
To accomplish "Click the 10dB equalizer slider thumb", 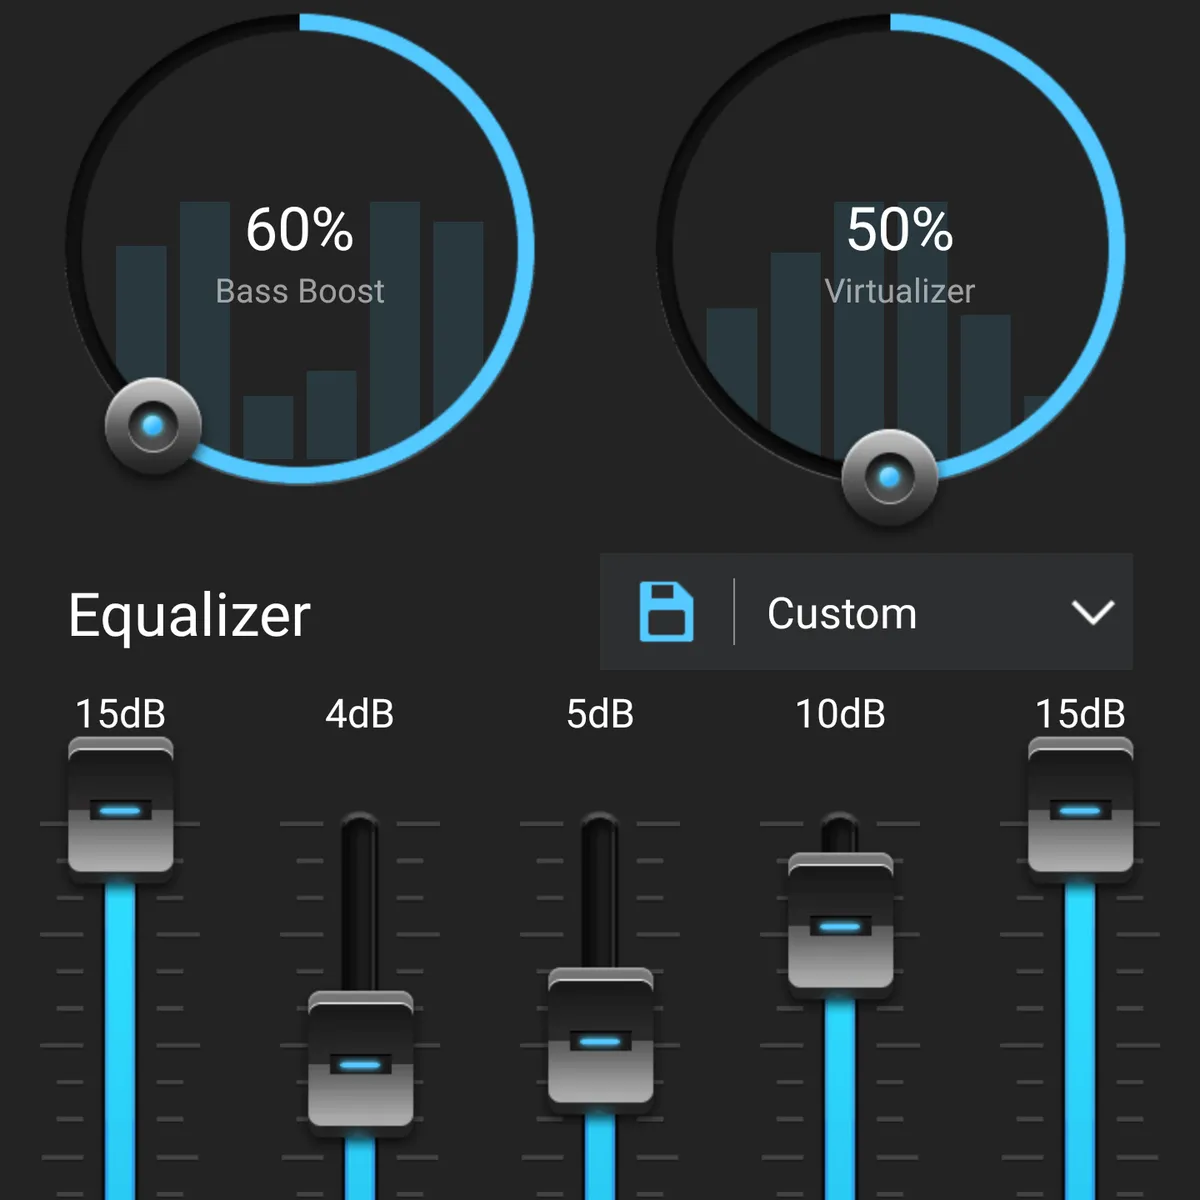I will click(840, 922).
